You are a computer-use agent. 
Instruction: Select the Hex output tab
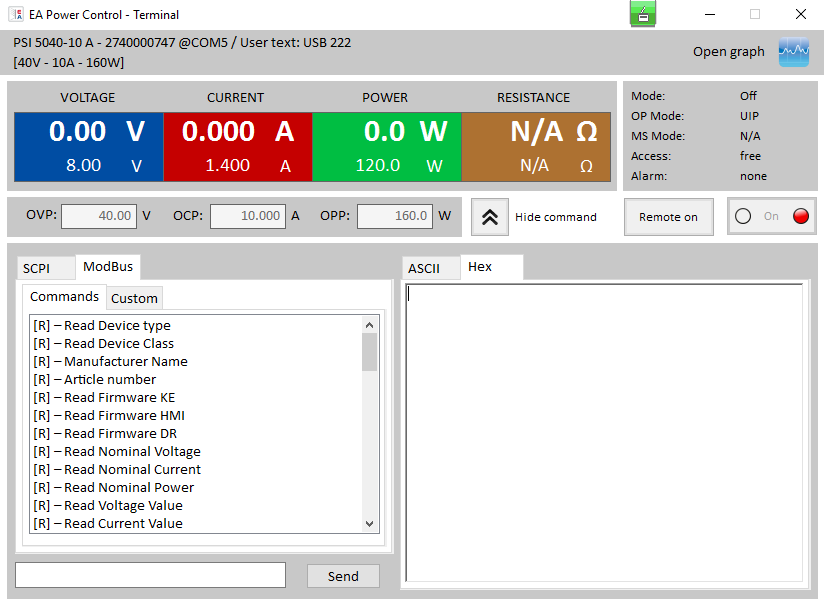tap(481, 267)
